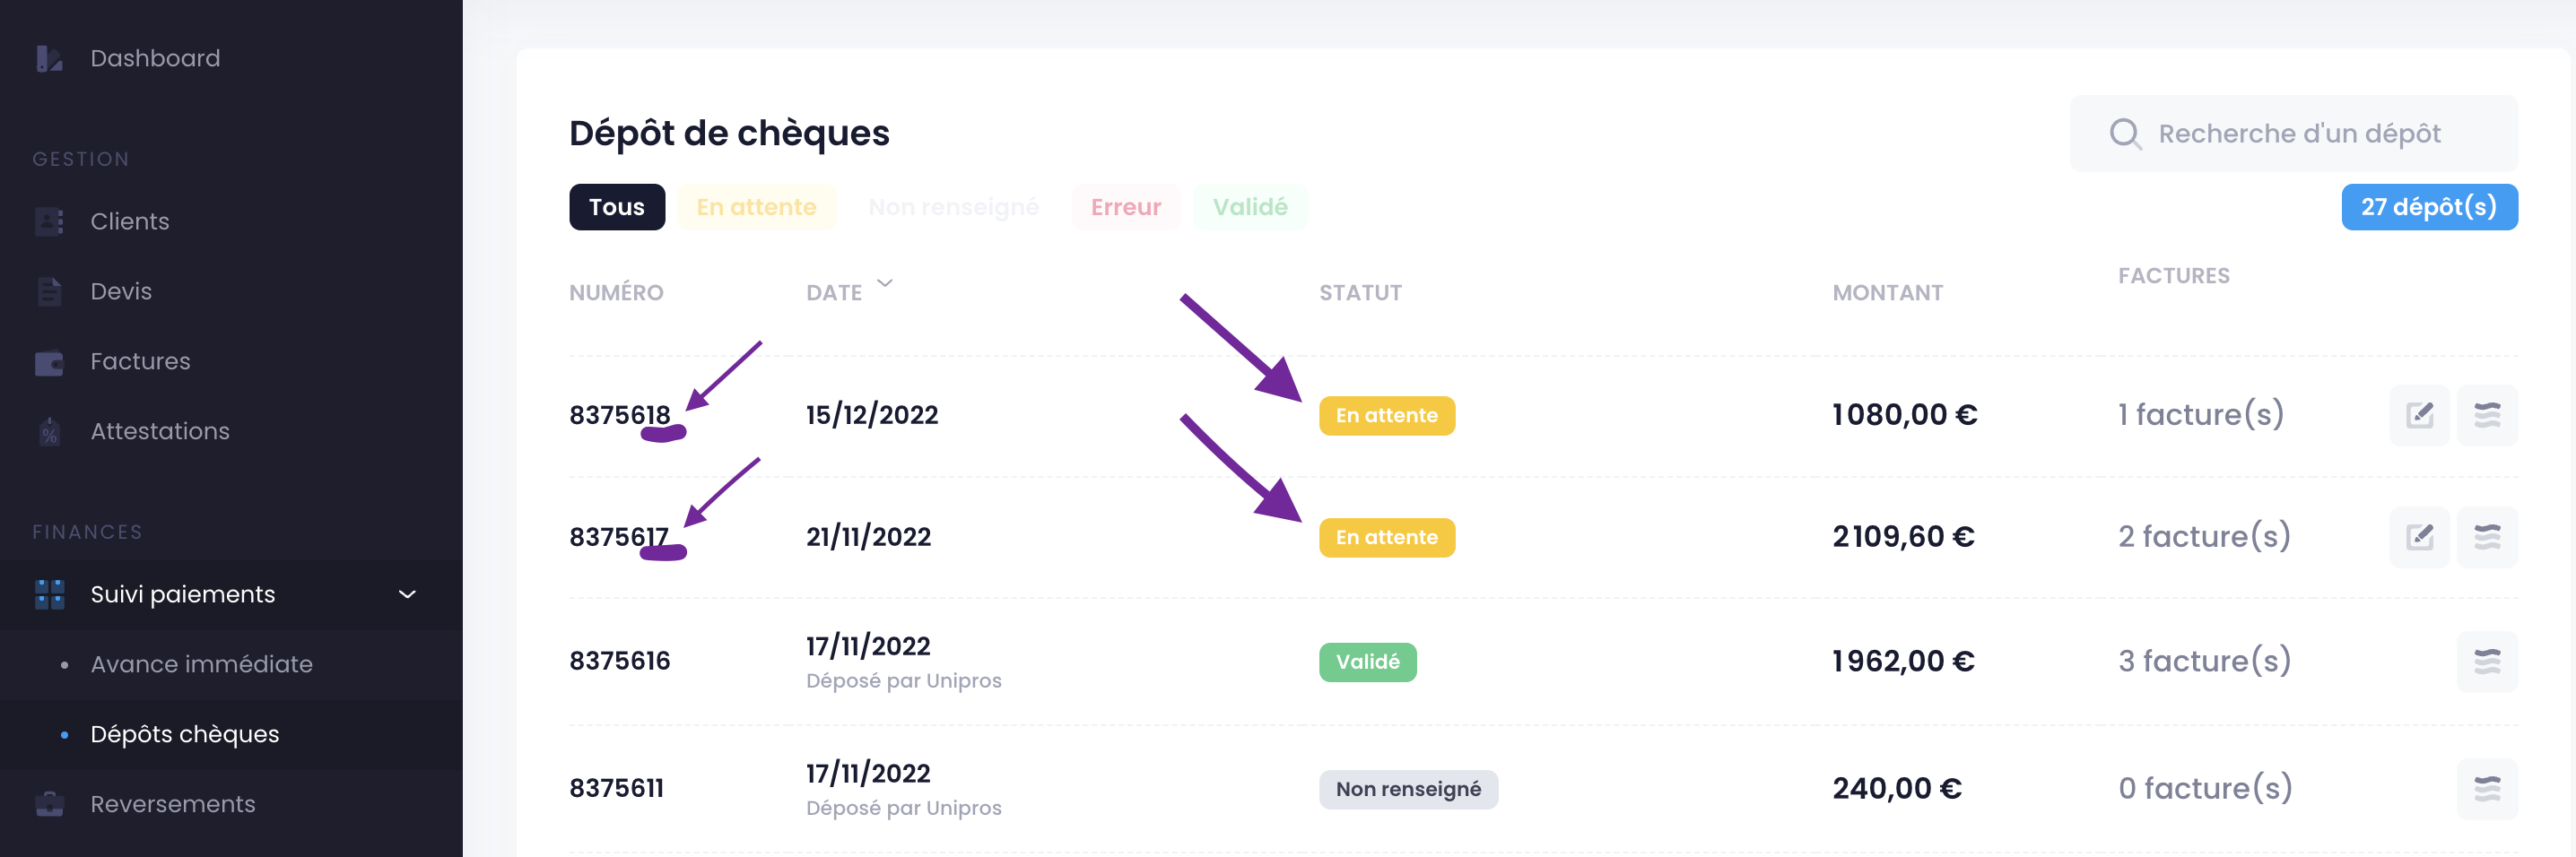Click the edit icon for deposit 8375618

coord(2419,415)
